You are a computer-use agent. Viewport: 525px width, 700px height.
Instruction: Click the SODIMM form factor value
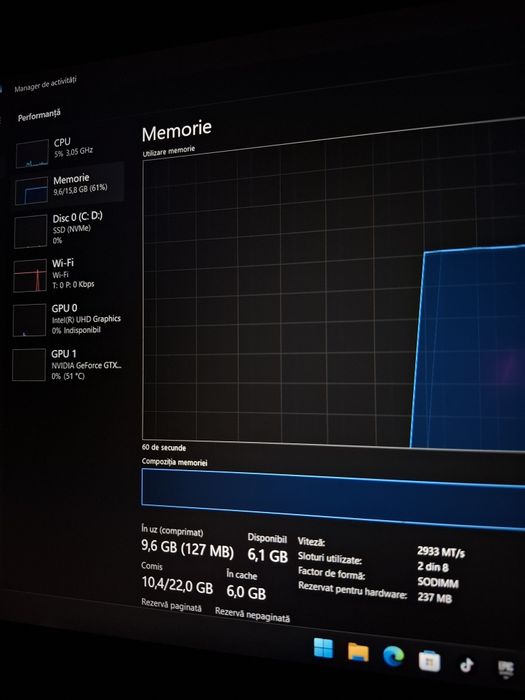pyautogui.click(x=438, y=583)
